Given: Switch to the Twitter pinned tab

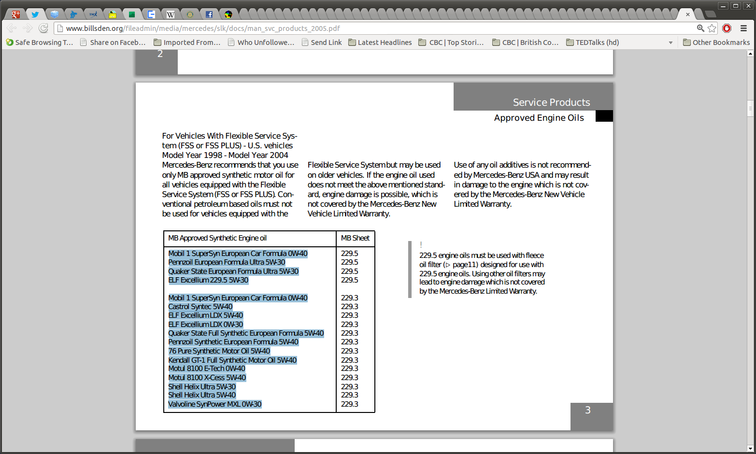Looking at the screenshot, I should pos(35,14).
